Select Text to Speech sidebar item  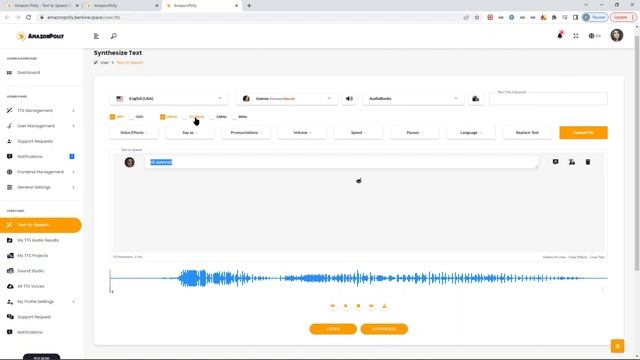pos(41,225)
